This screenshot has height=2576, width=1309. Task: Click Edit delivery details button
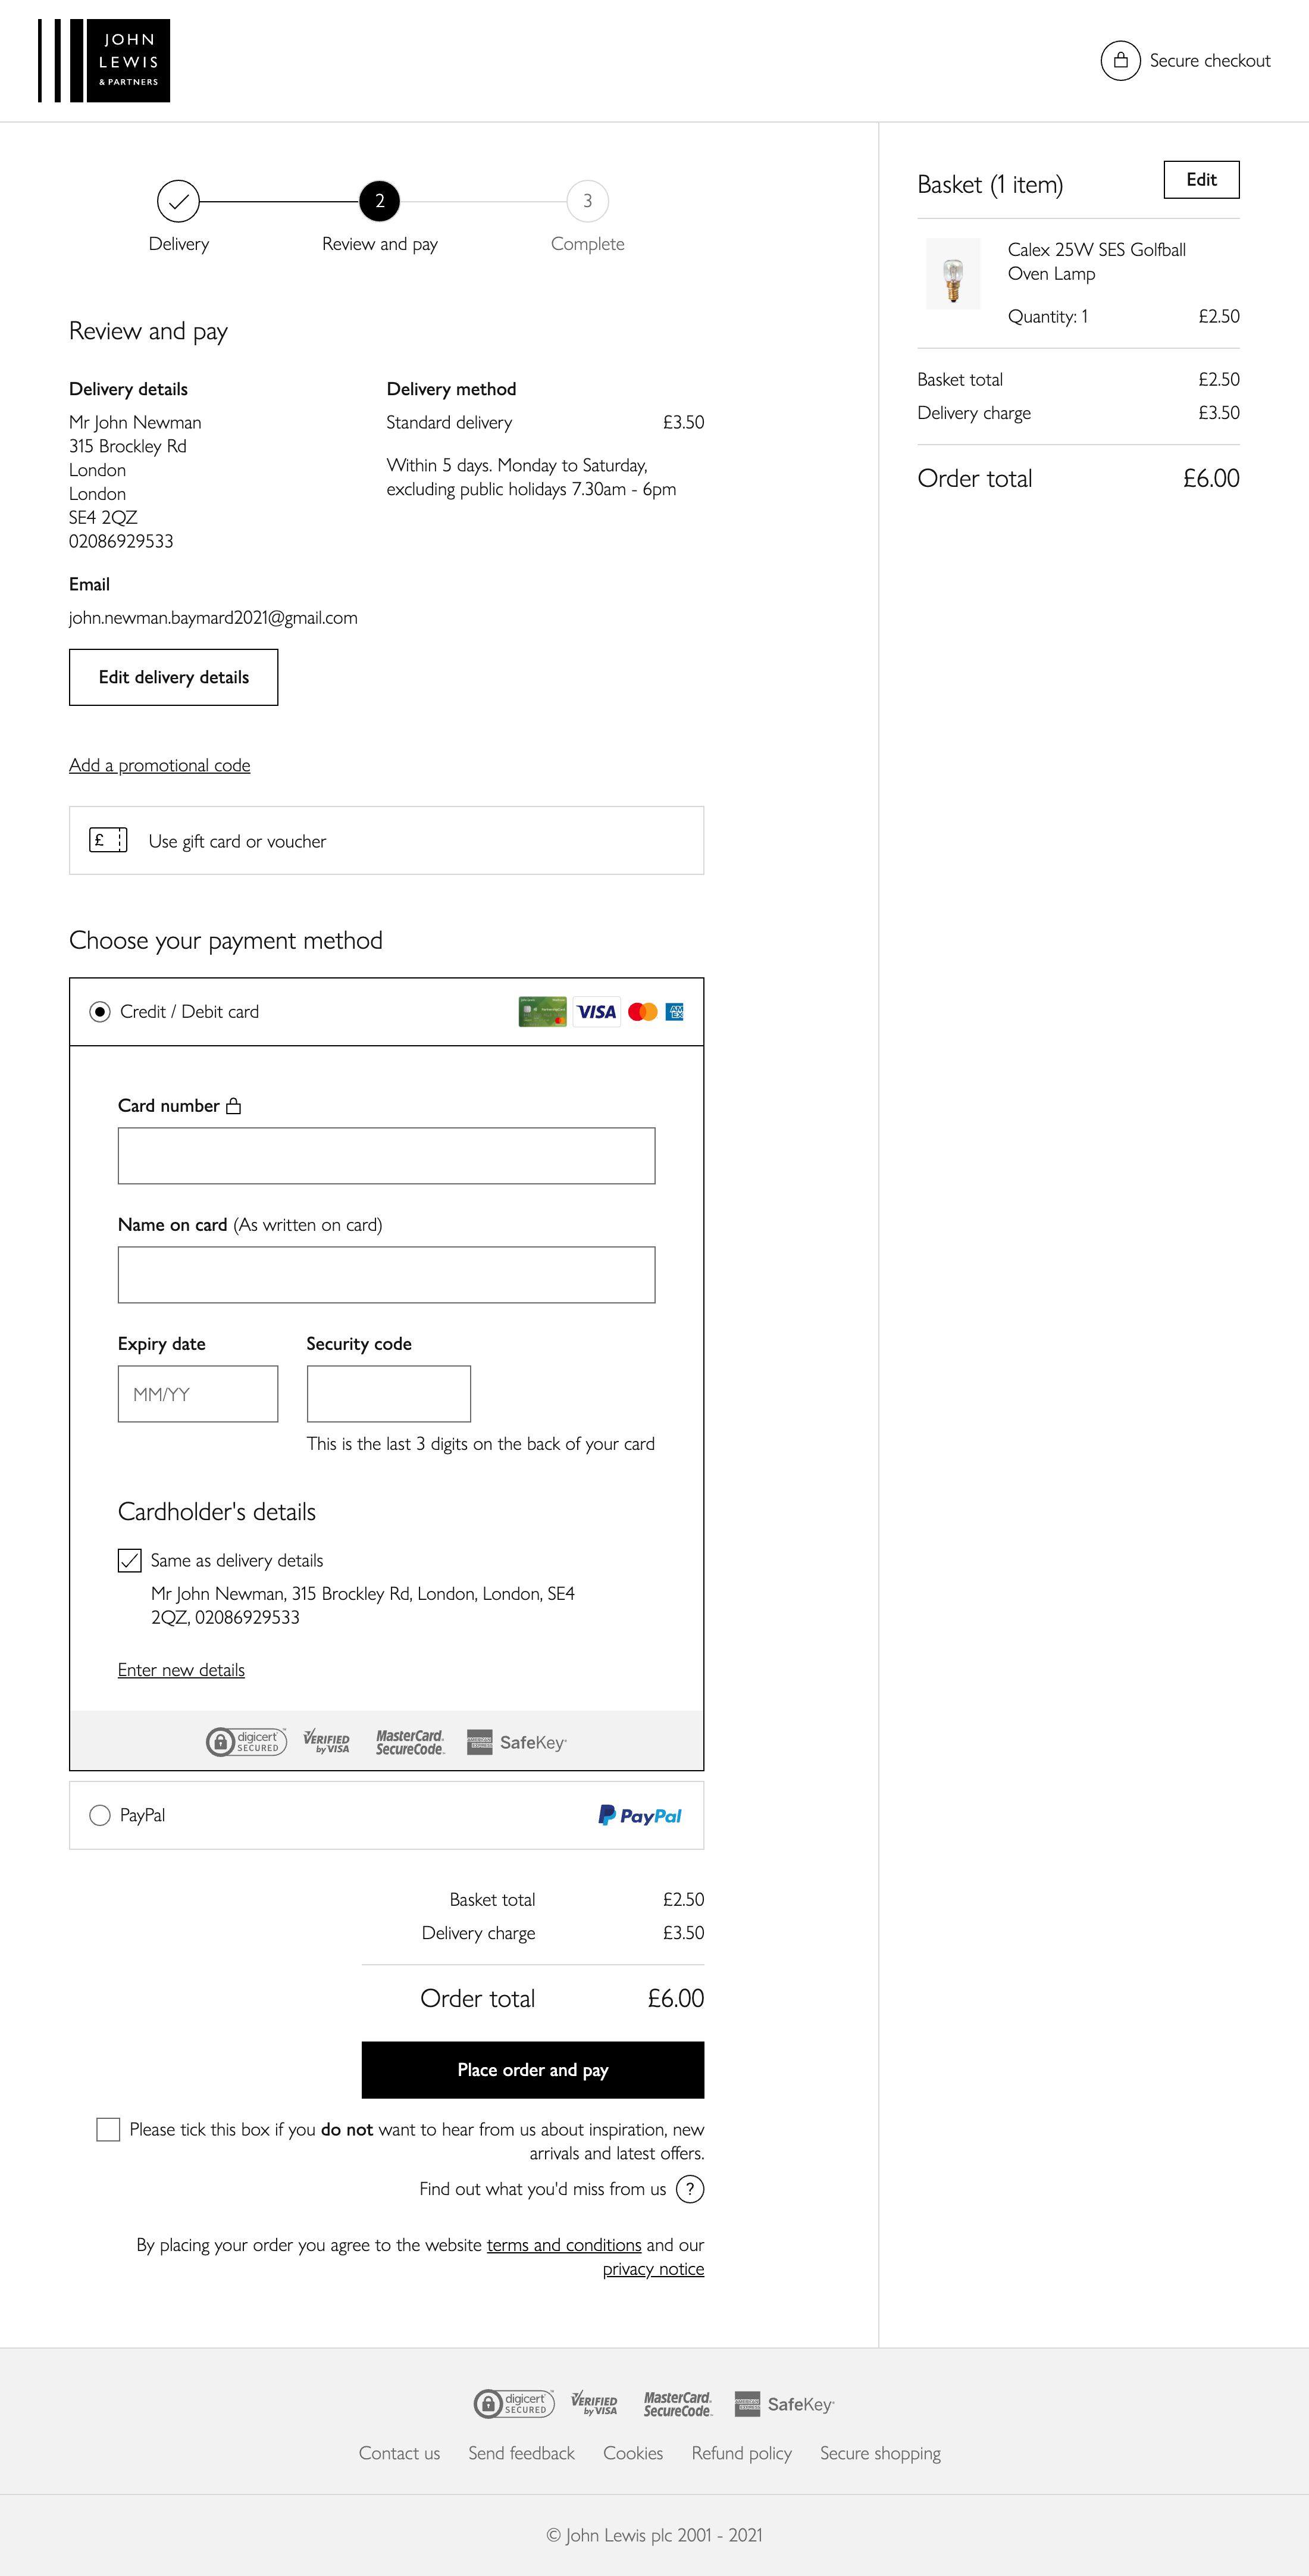[174, 677]
